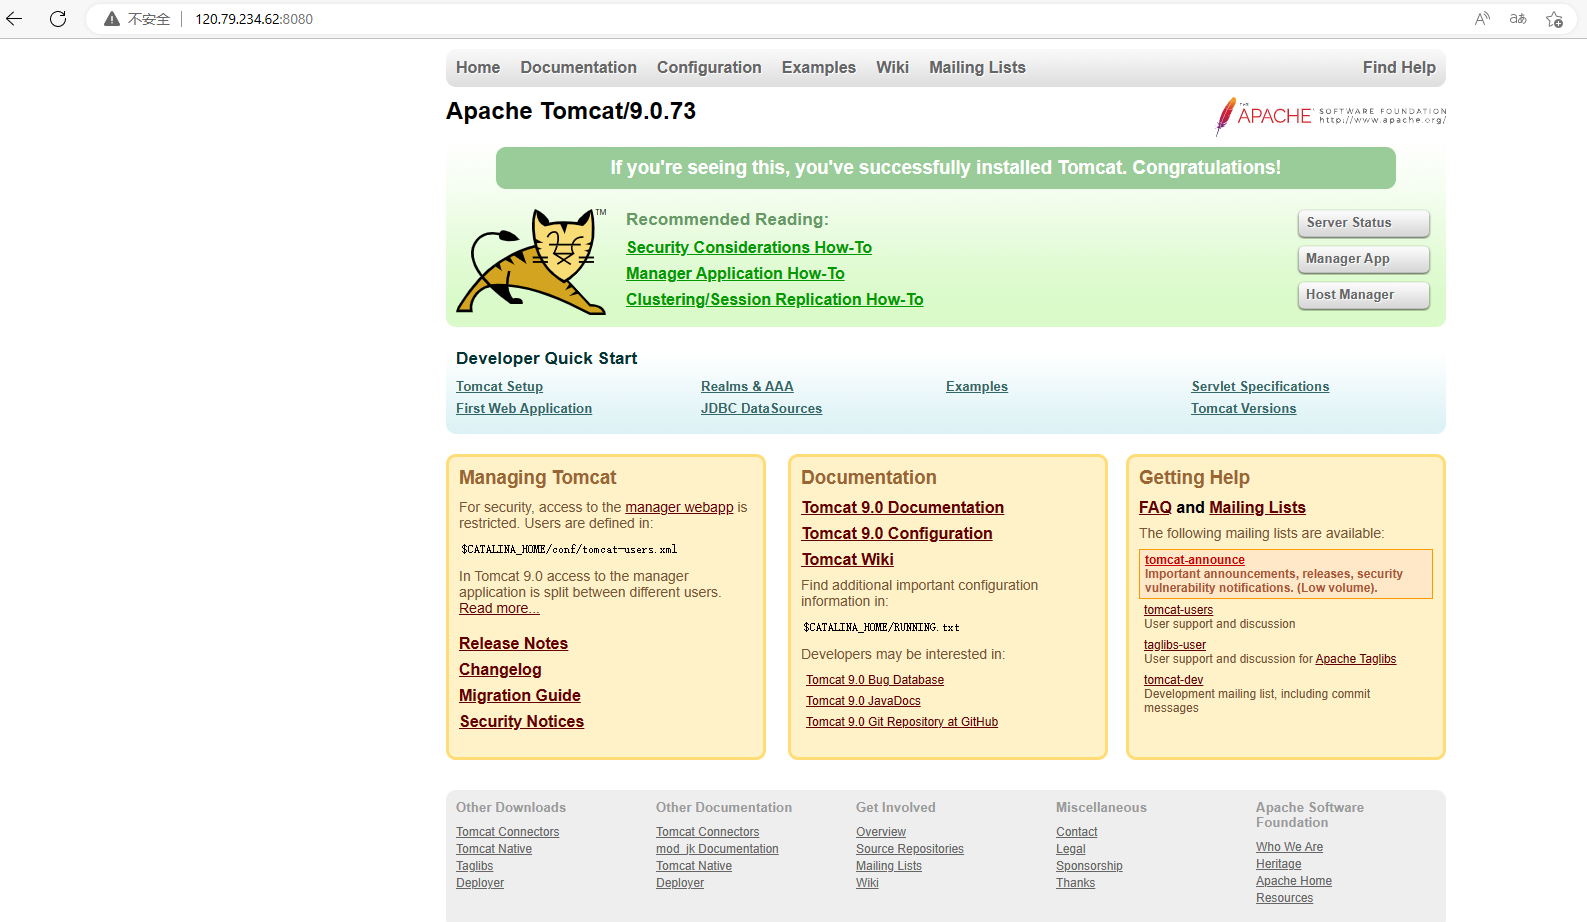The width and height of the screenshot is (1587, 922).
Task: Click the Host Manager button
Action: point(1363,295)
